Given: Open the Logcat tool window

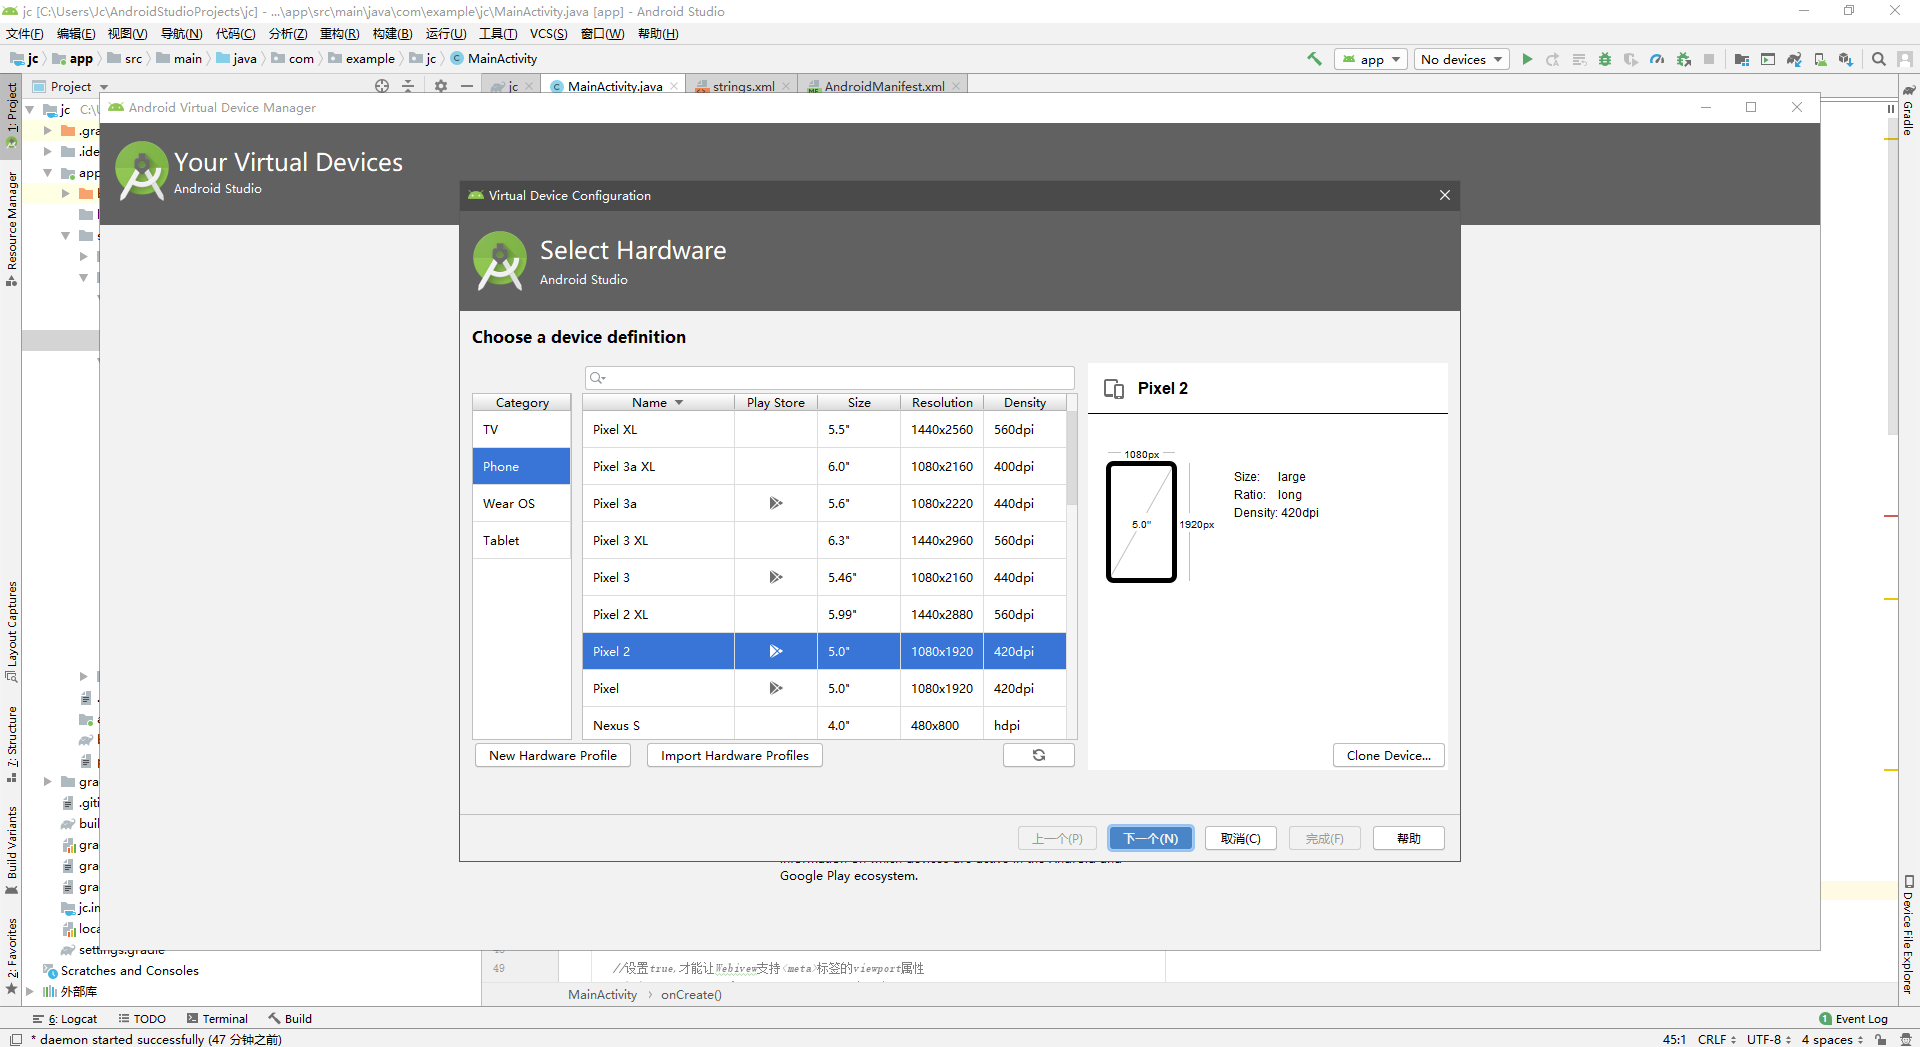Looking at the screenshot, I should coord(66,1018).
